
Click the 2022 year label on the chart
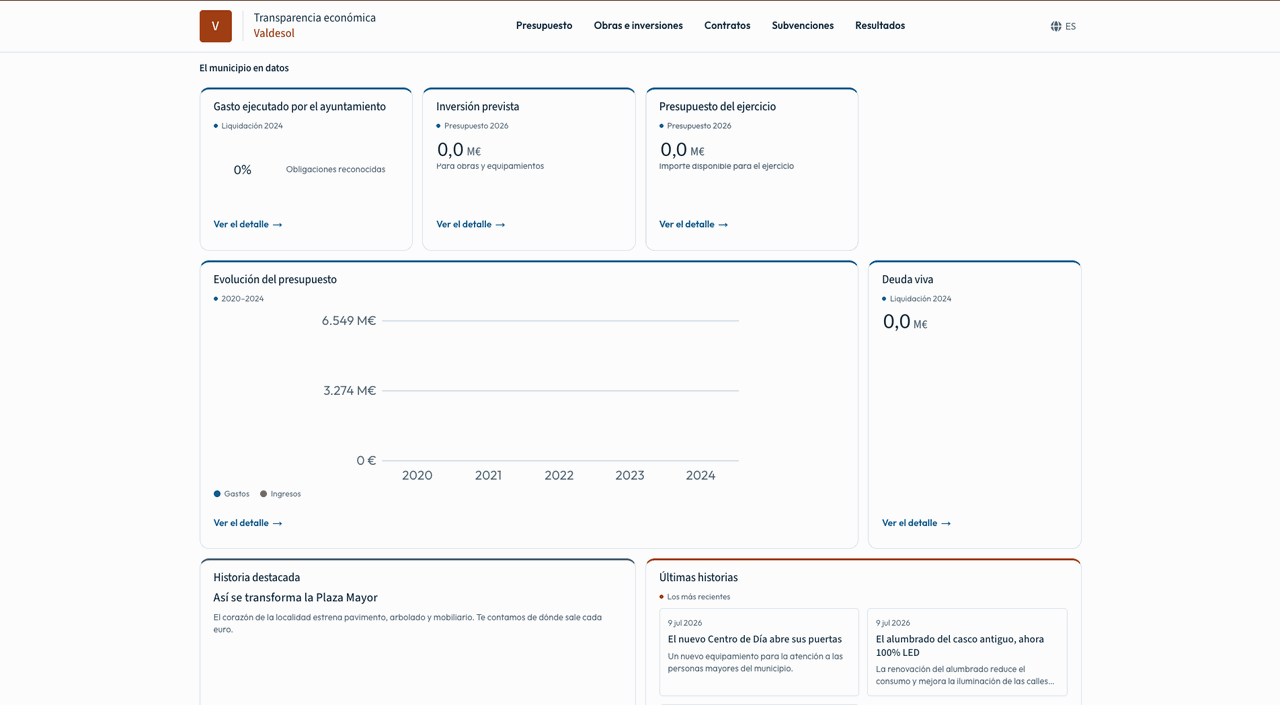(559, 476)
